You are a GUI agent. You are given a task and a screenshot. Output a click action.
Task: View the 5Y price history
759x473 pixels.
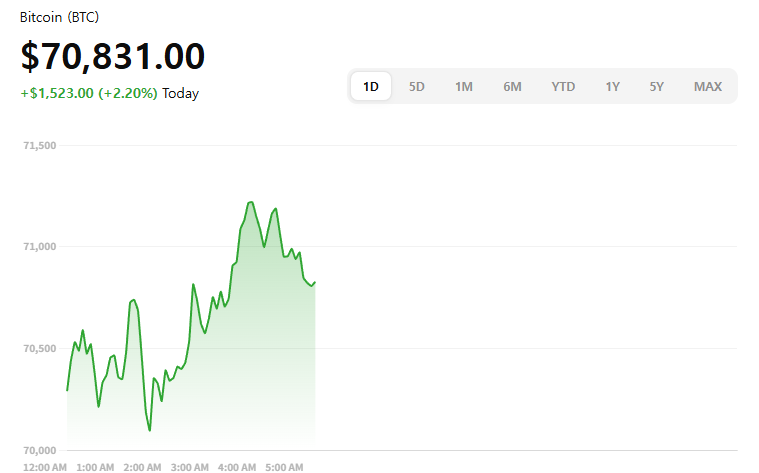tap(656, 87)
